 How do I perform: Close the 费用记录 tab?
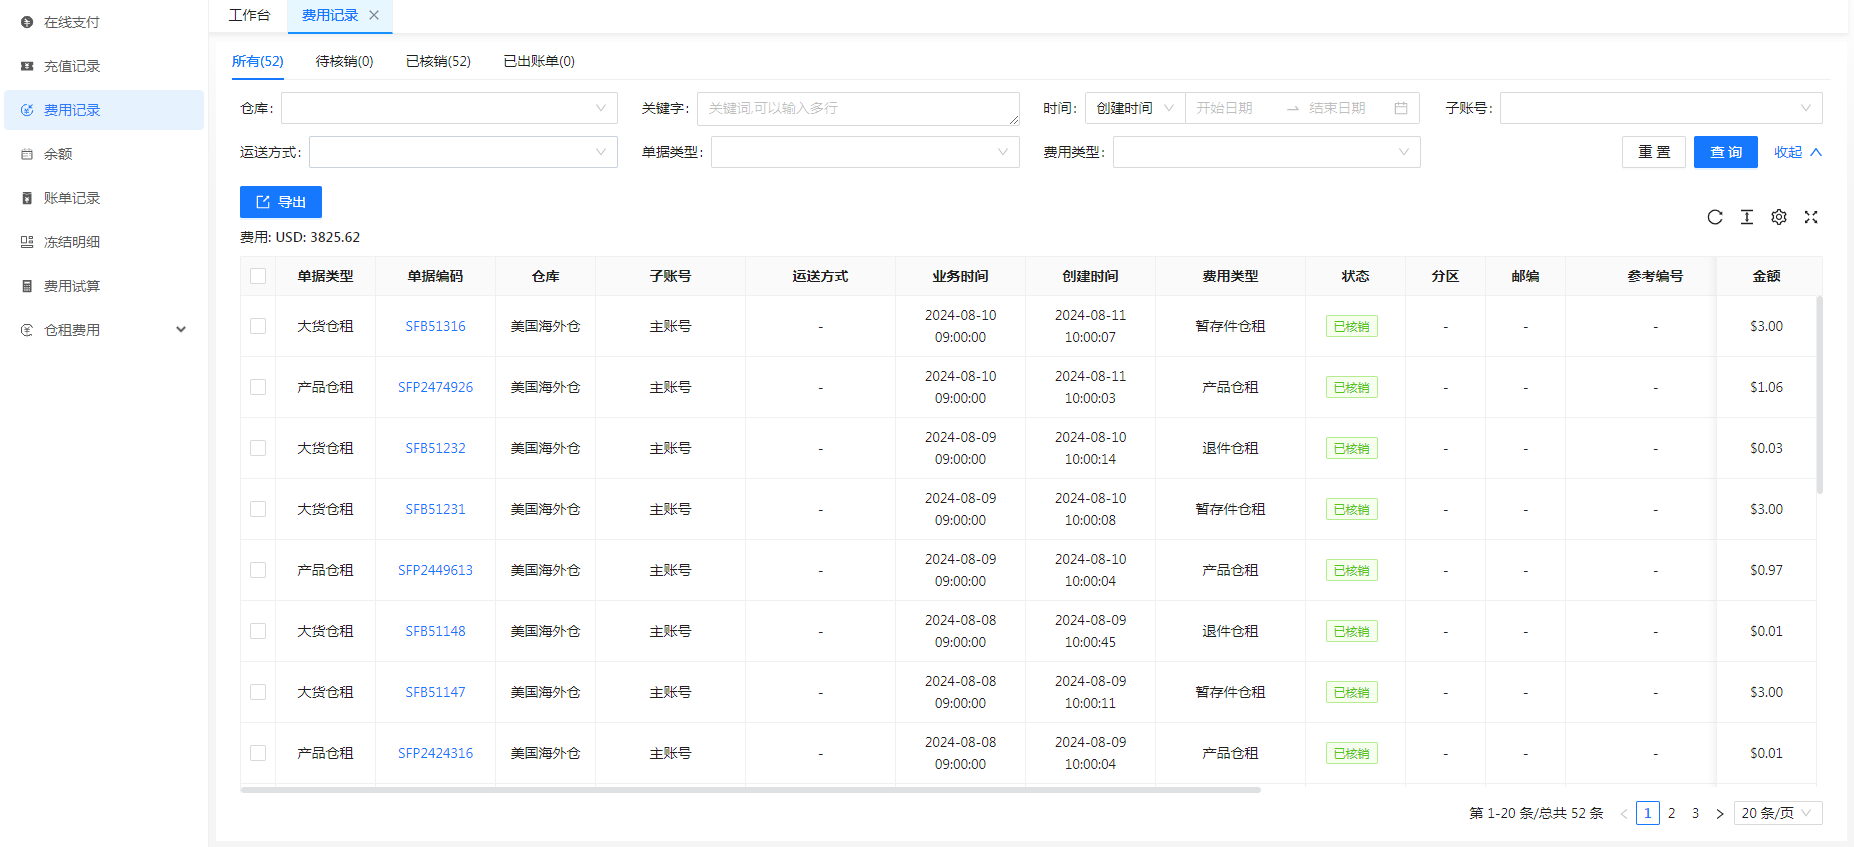tap(374, 15)
